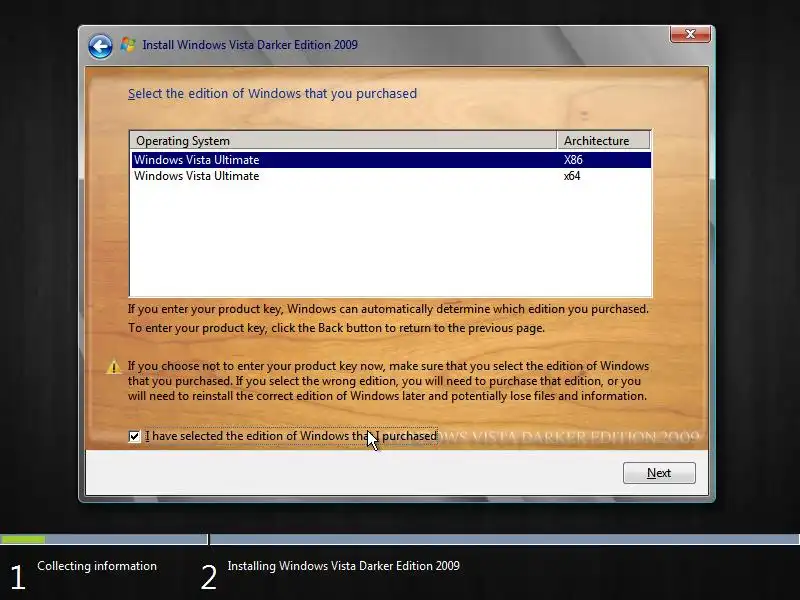
Task: Close the installer with the red X
Action: click(690, 34)
